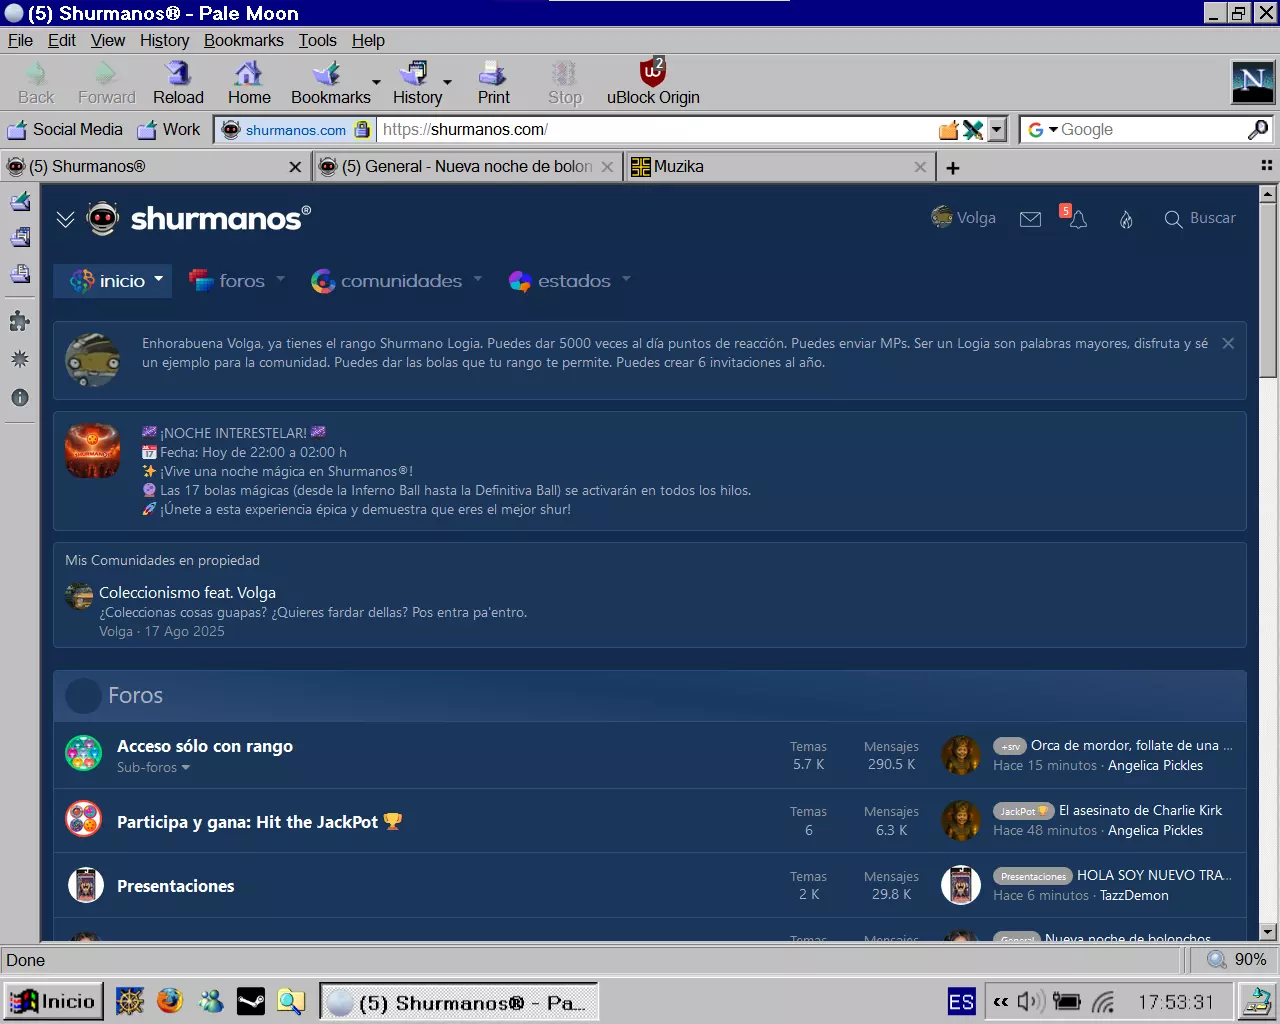Click the third sidebar panel icon

point(19,274)
